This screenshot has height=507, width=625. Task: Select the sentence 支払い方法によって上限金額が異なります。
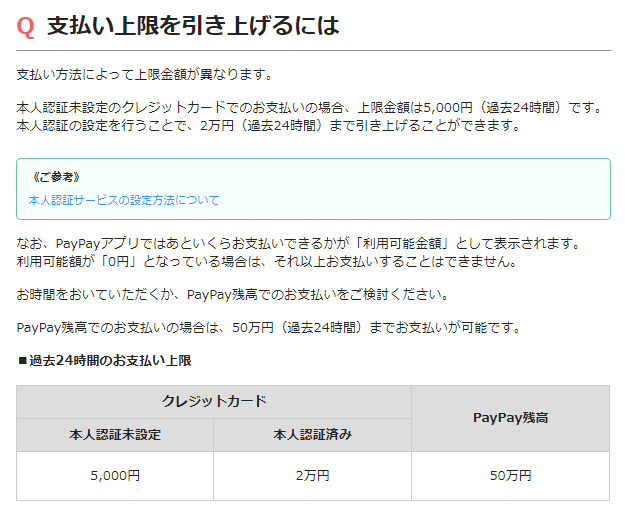point(145,74)
